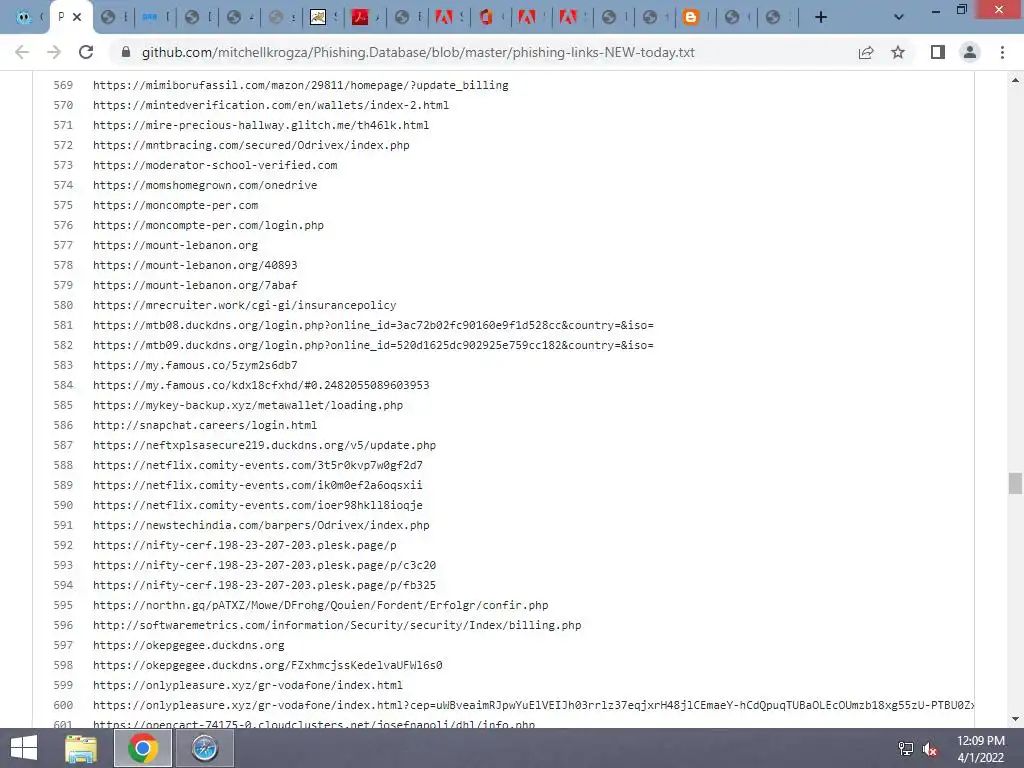Click netflix.comity-events.com/ik0m0ef2a6oqsxii line
The image size is (1024, 768).
258,485
